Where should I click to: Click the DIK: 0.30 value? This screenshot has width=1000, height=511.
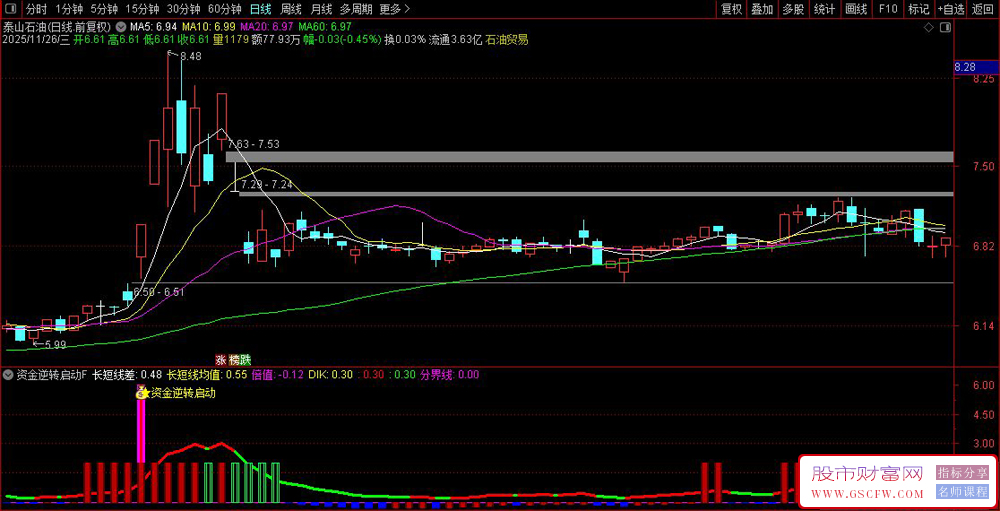pos(330,374)
